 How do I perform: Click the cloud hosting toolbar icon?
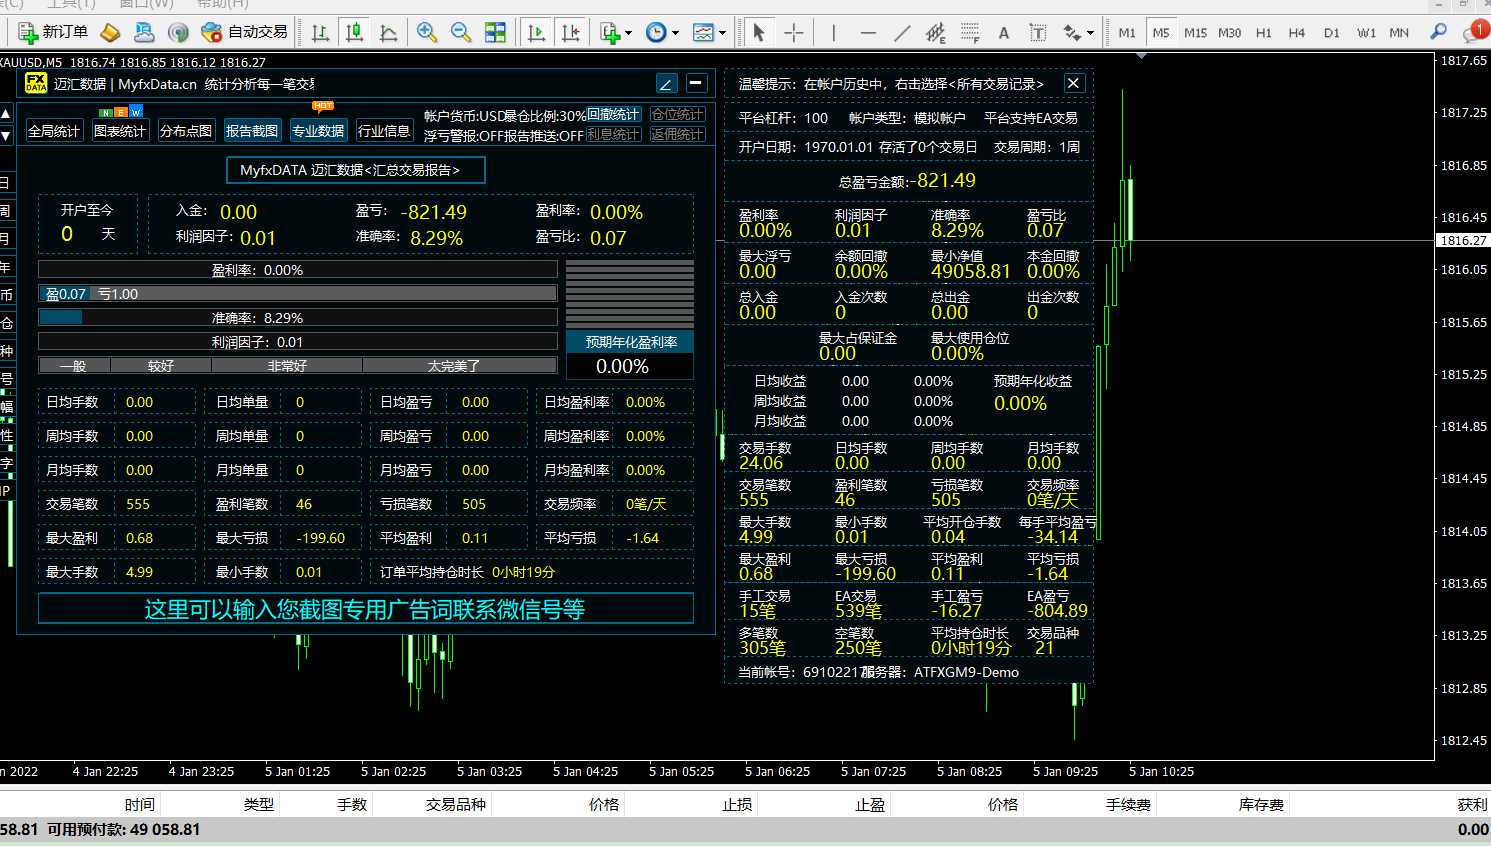pyautogui.click(x=144, y=33)
